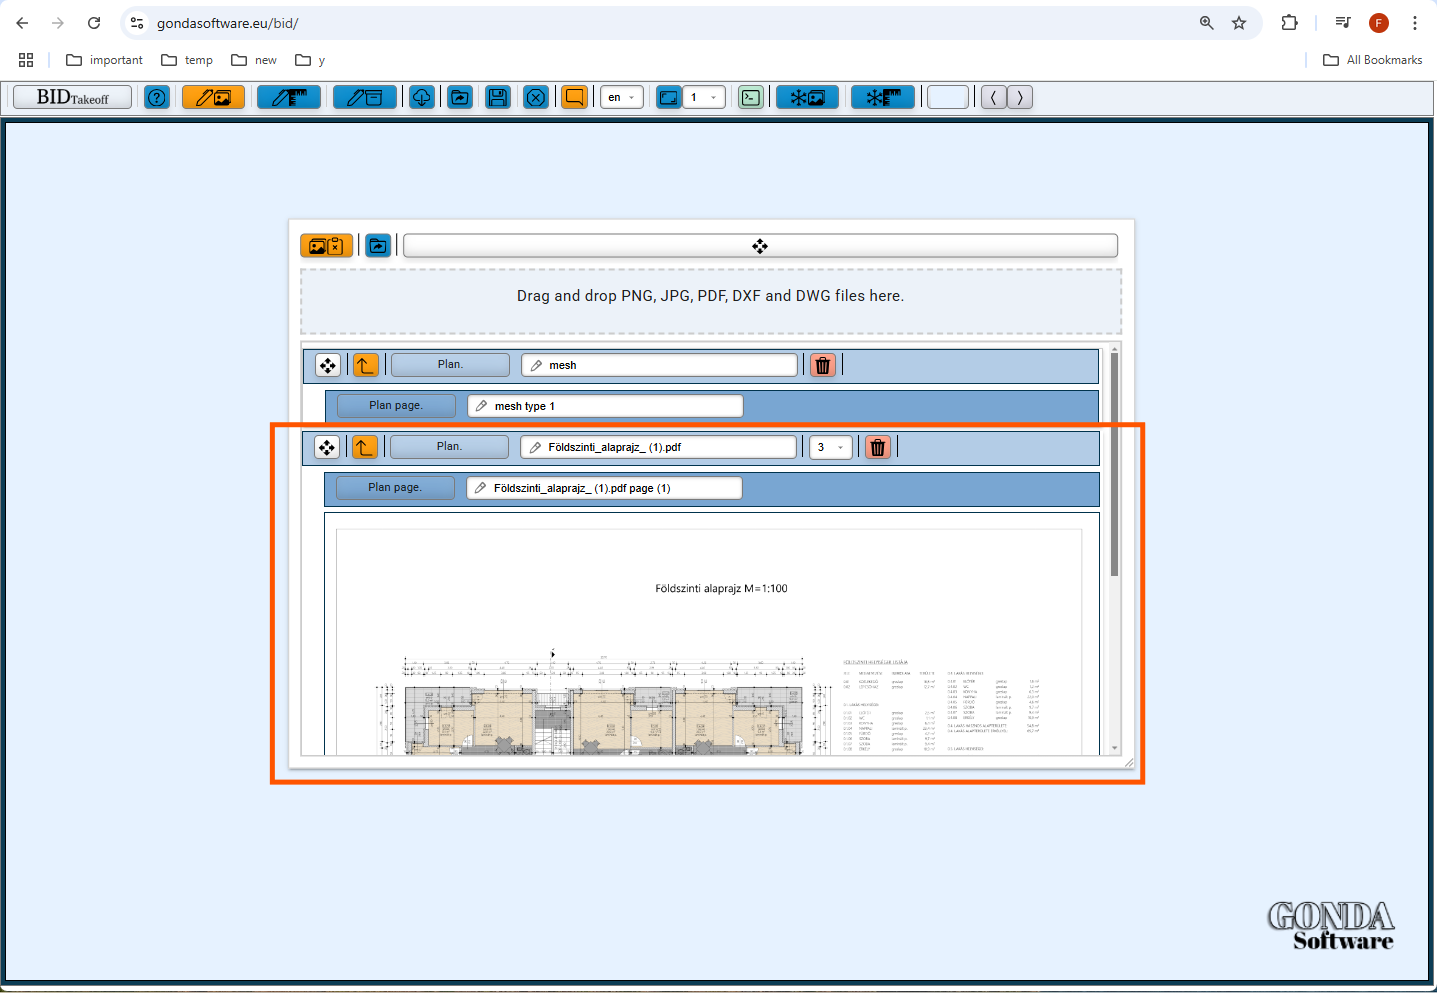Click the 'Földszinti_alaprajz_ (1).pdf' name field

(658, 447)
